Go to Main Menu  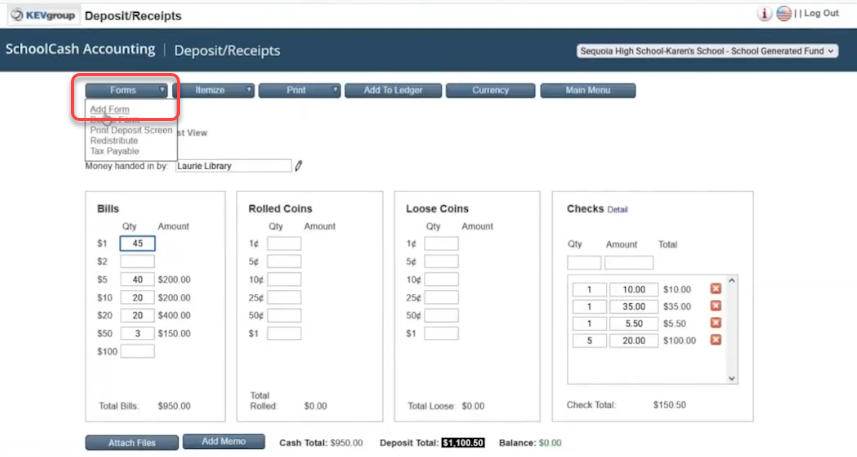[x=588, y=90]
